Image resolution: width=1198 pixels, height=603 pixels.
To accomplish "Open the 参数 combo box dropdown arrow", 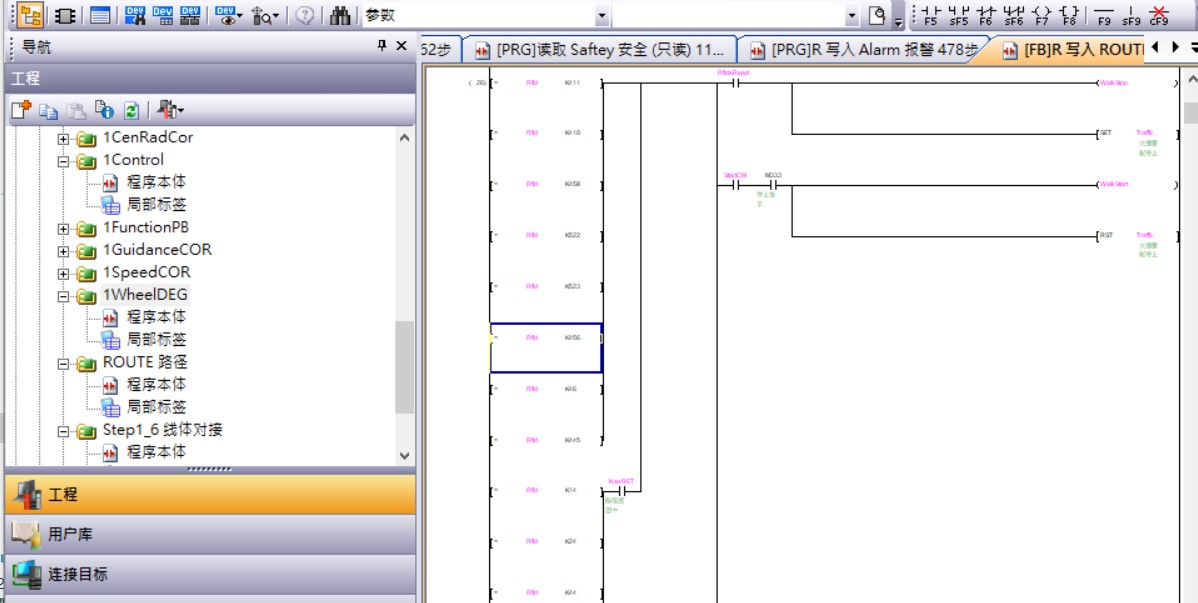I will [601, 16].
